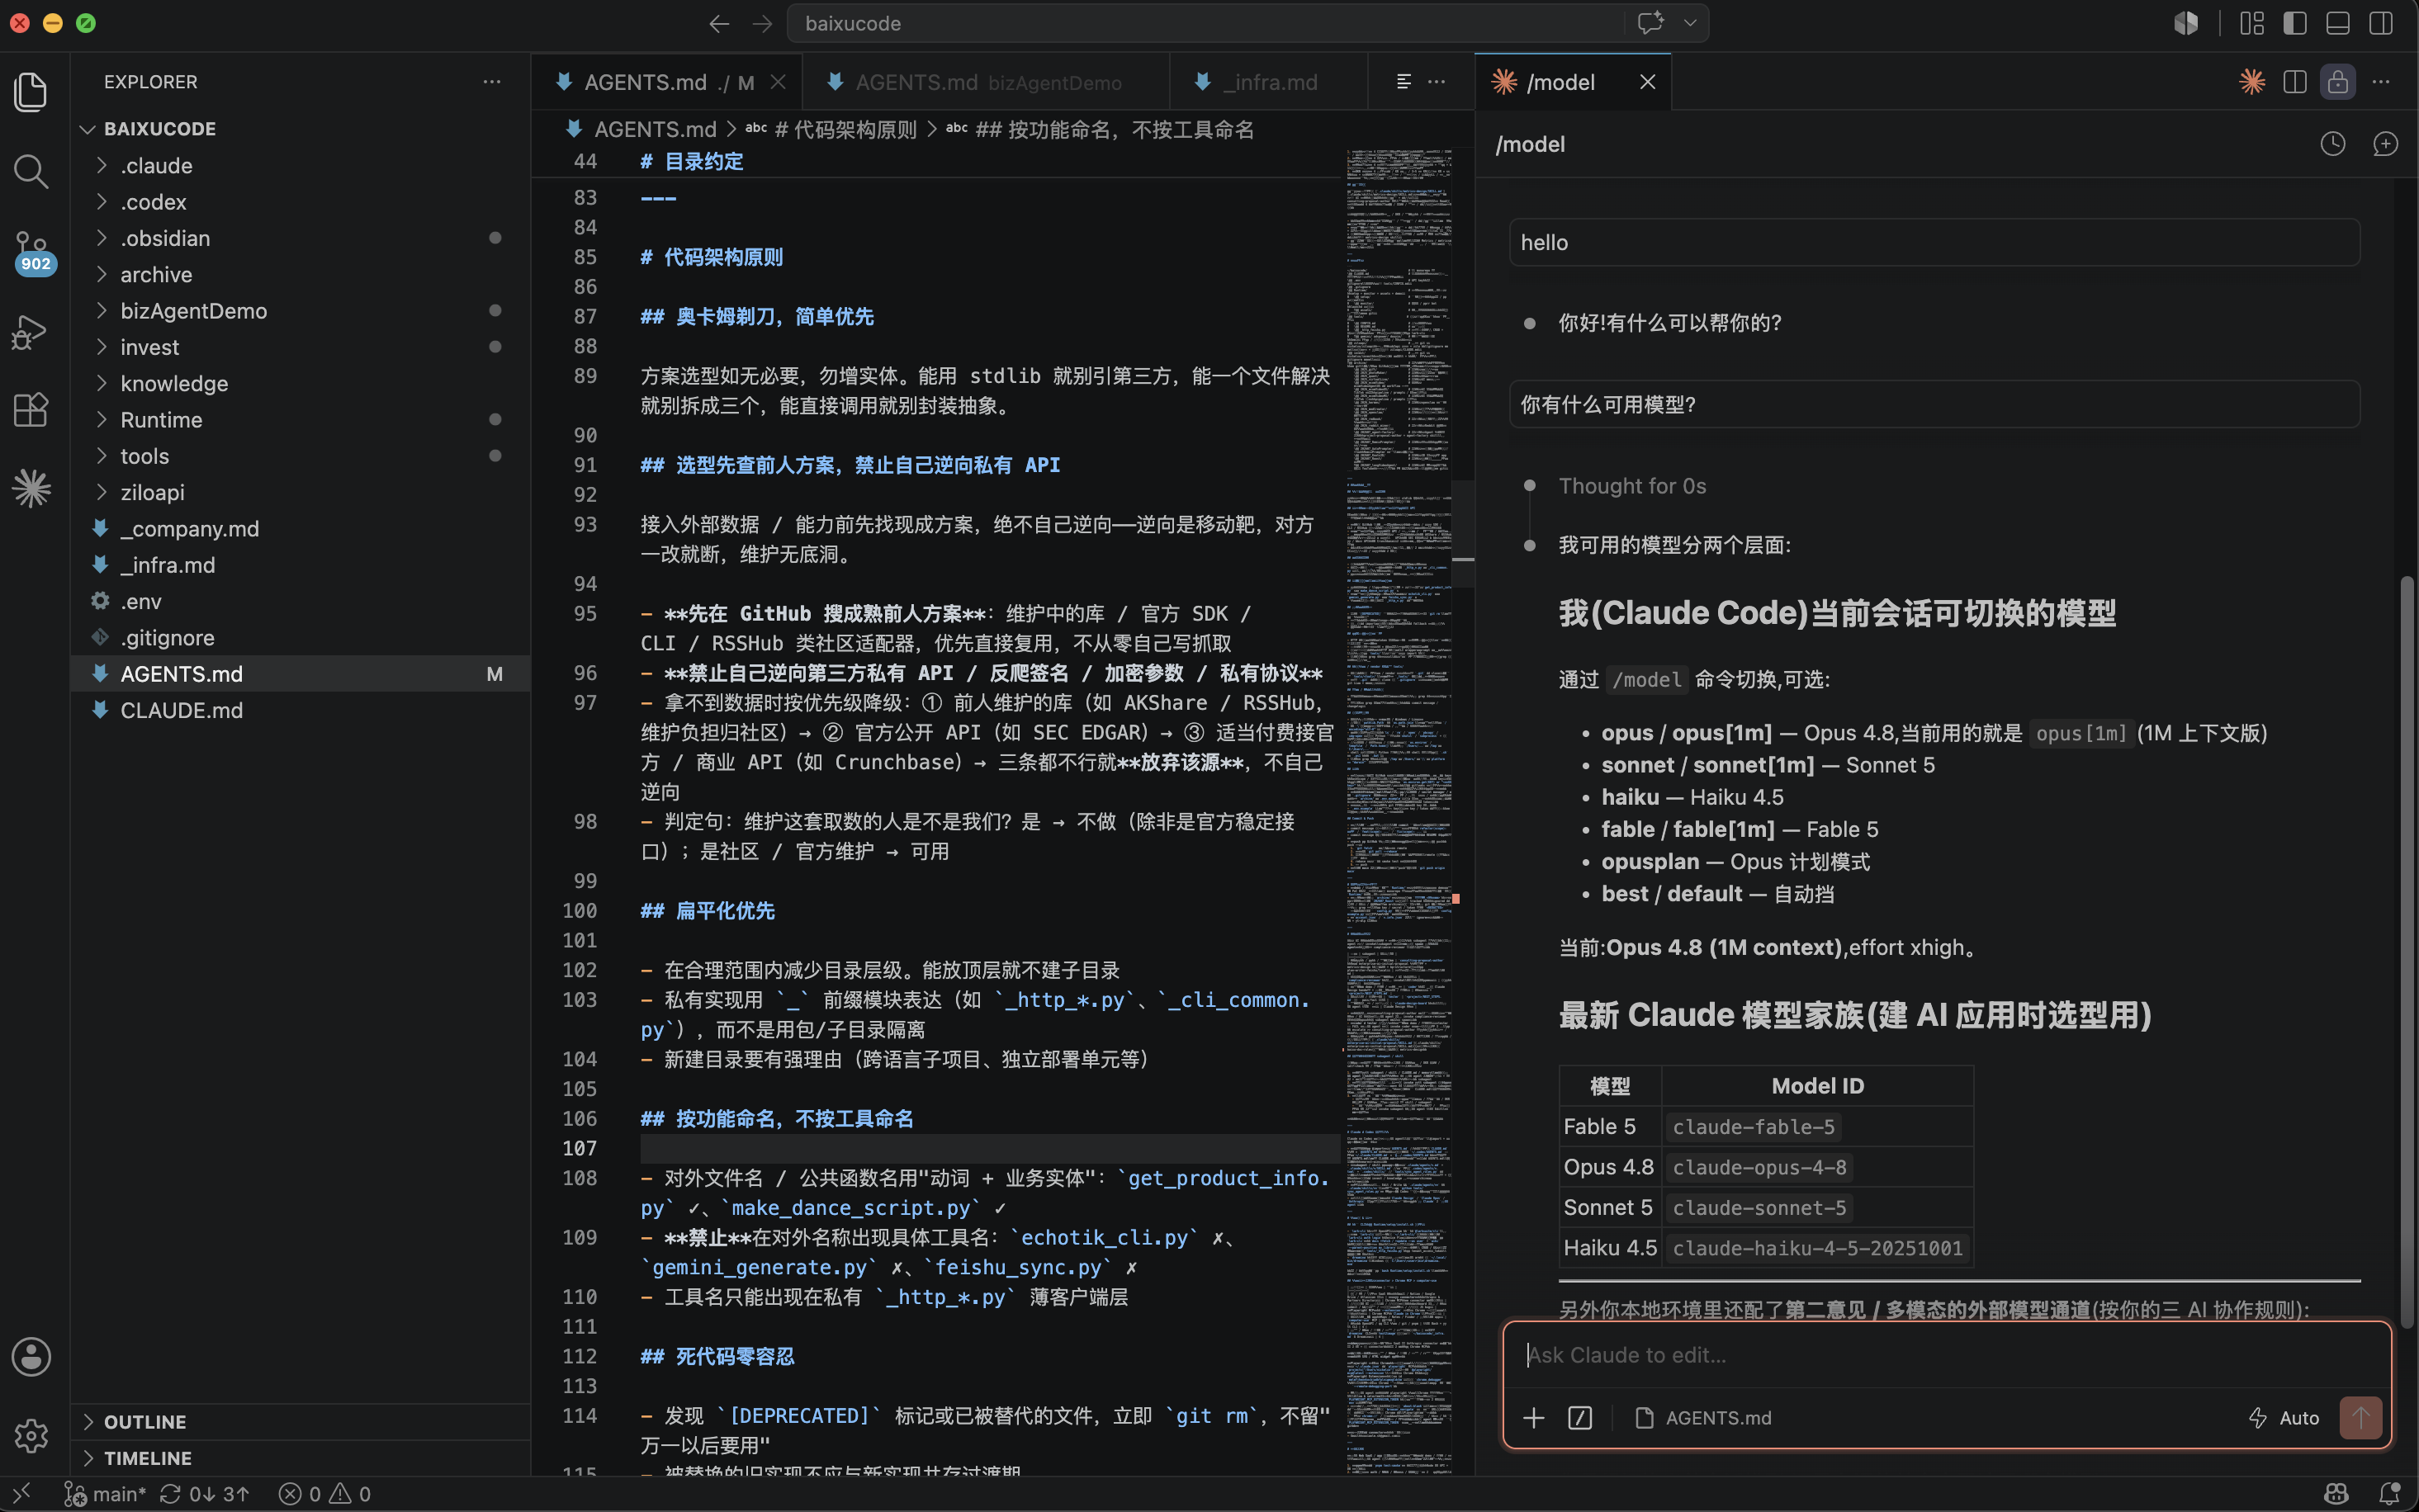Collapse the BAIXUCODE root folder
This screenshot has height=1512, width=2419.
(x=300, y=129)
